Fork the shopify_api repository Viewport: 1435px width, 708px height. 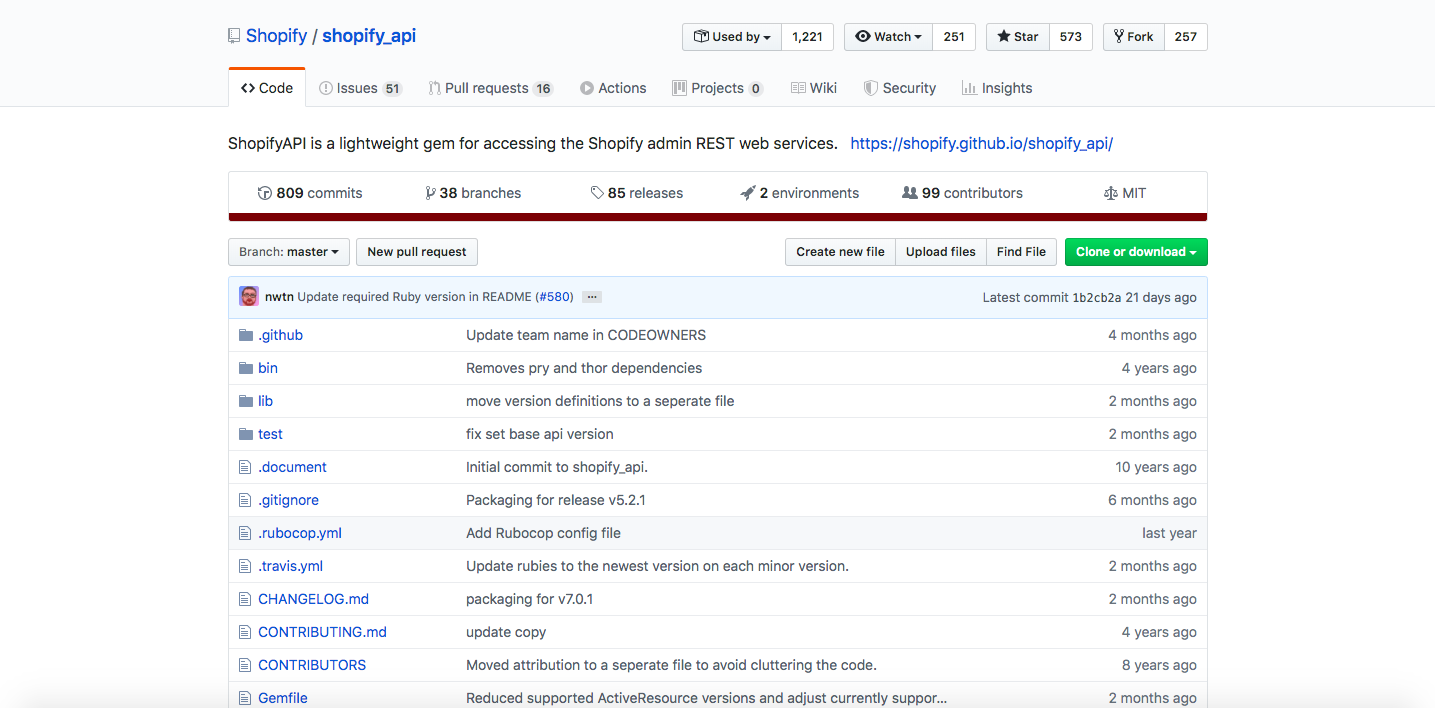(x=1133, y=37)
